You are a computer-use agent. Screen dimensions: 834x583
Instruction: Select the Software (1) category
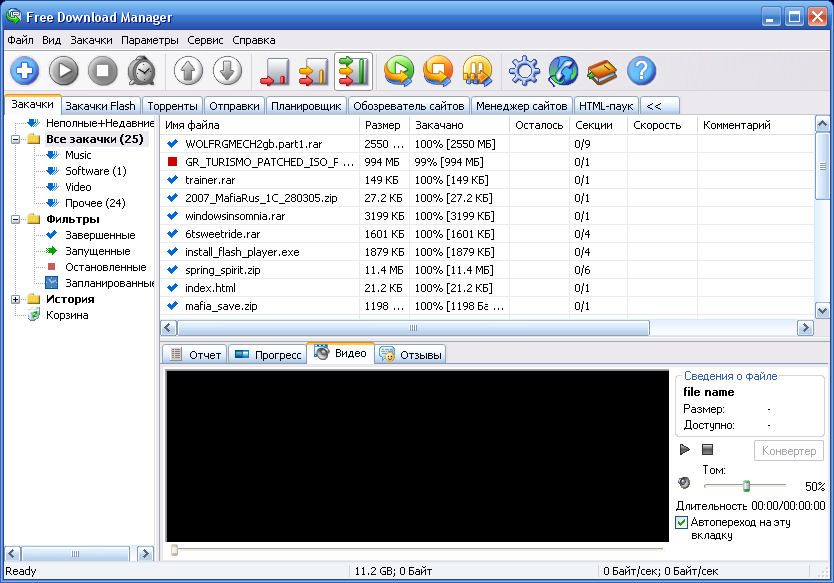[x=96, y=171]
